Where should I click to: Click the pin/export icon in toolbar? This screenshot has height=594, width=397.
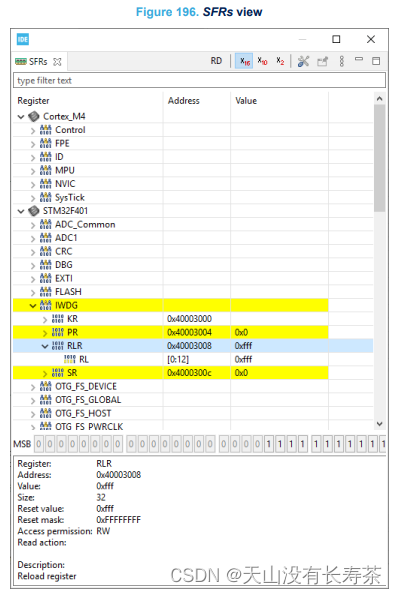pyautogui.click(x=322, y=61)
